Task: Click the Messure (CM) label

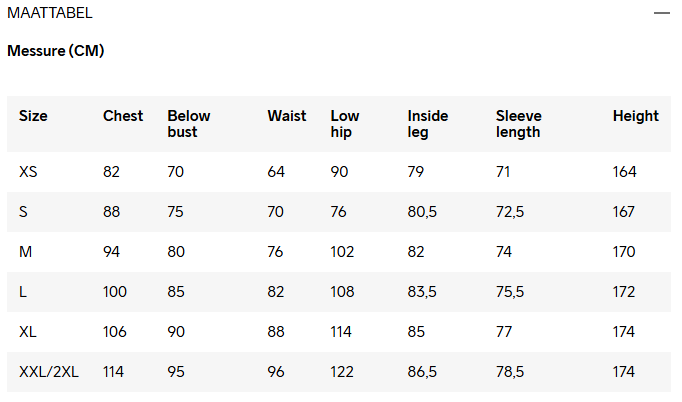Action: (x=56, y=51)
